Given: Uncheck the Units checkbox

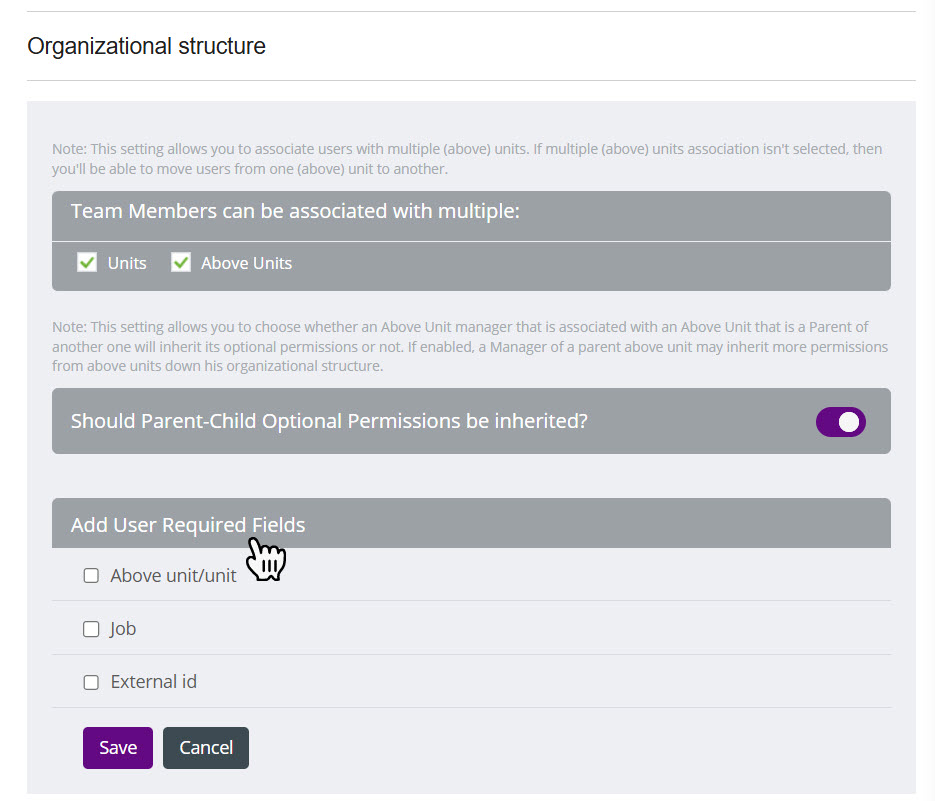Looking at the screenshot, I should point(88,263).
